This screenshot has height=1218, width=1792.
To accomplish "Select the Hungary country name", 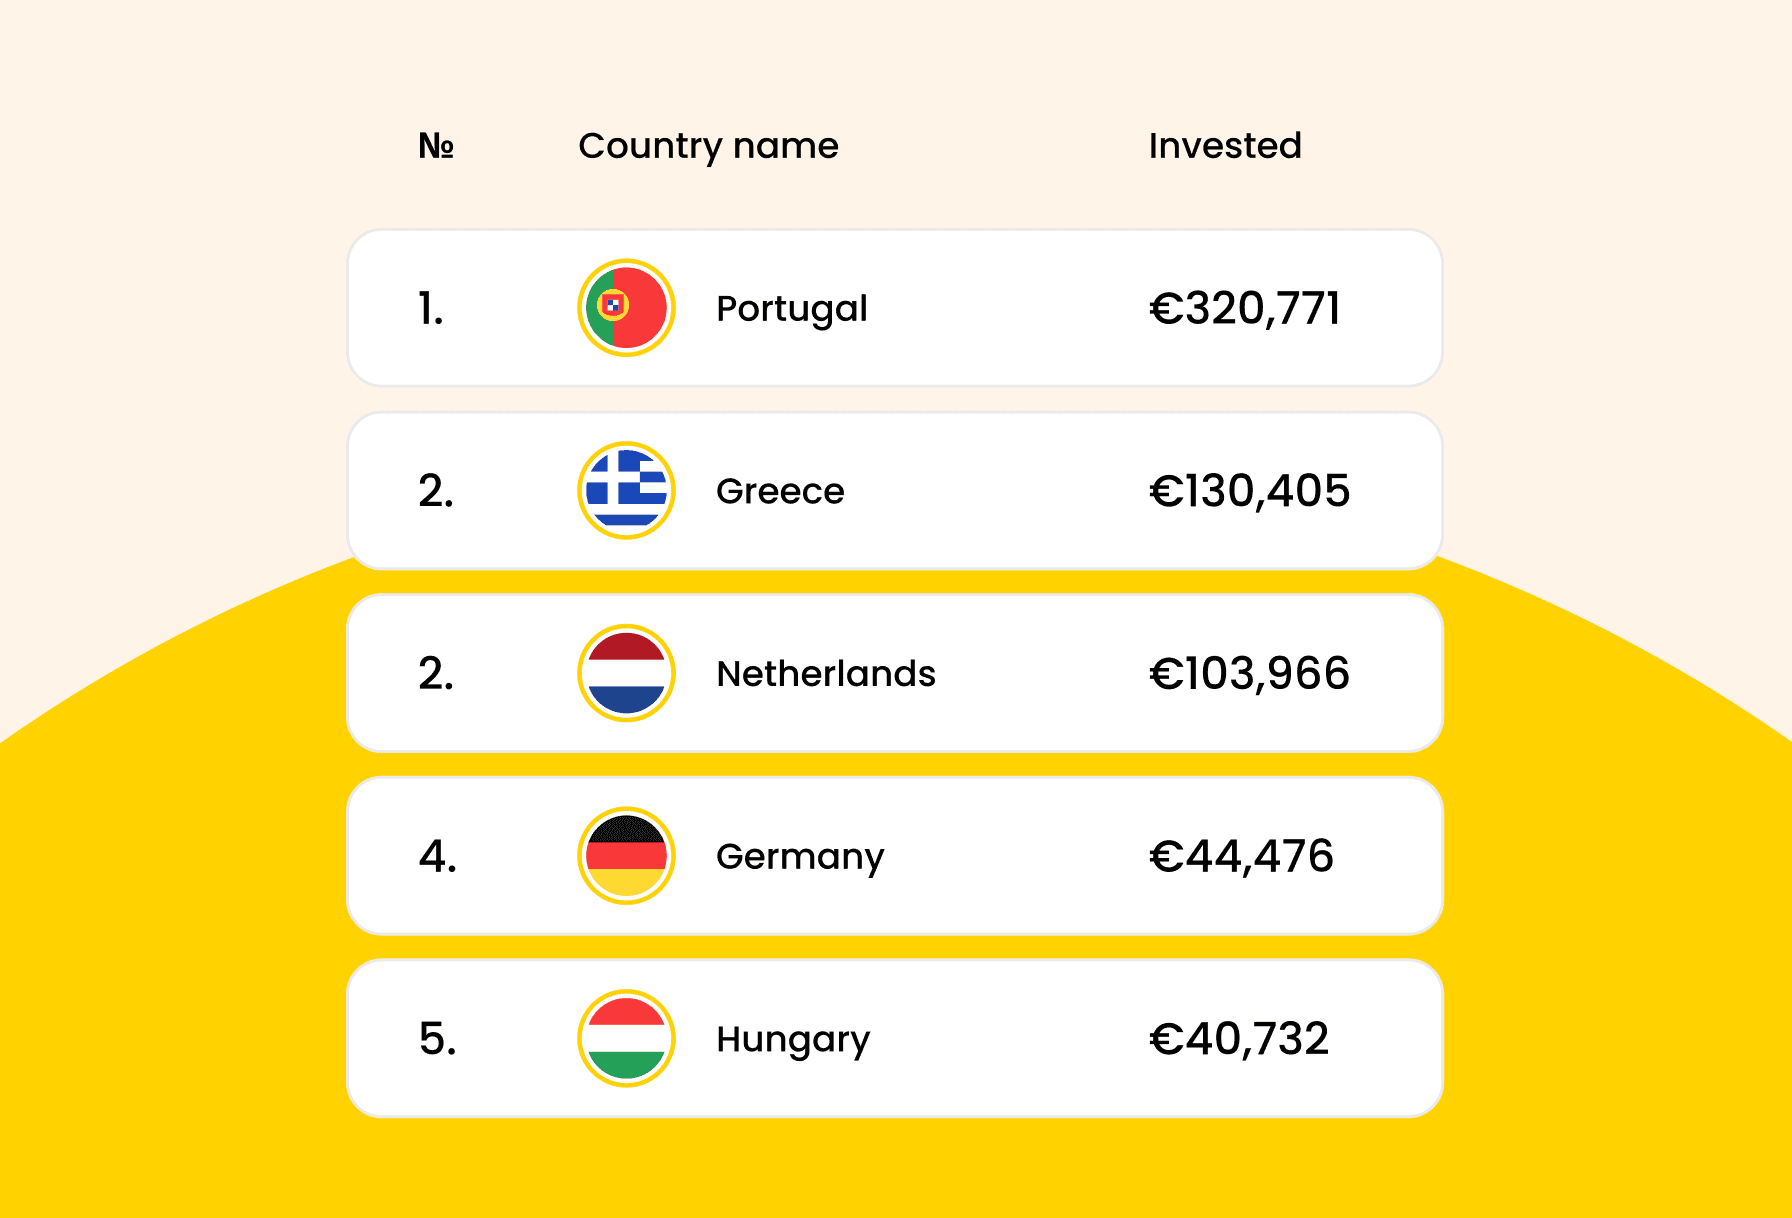I will point(793,1040).
